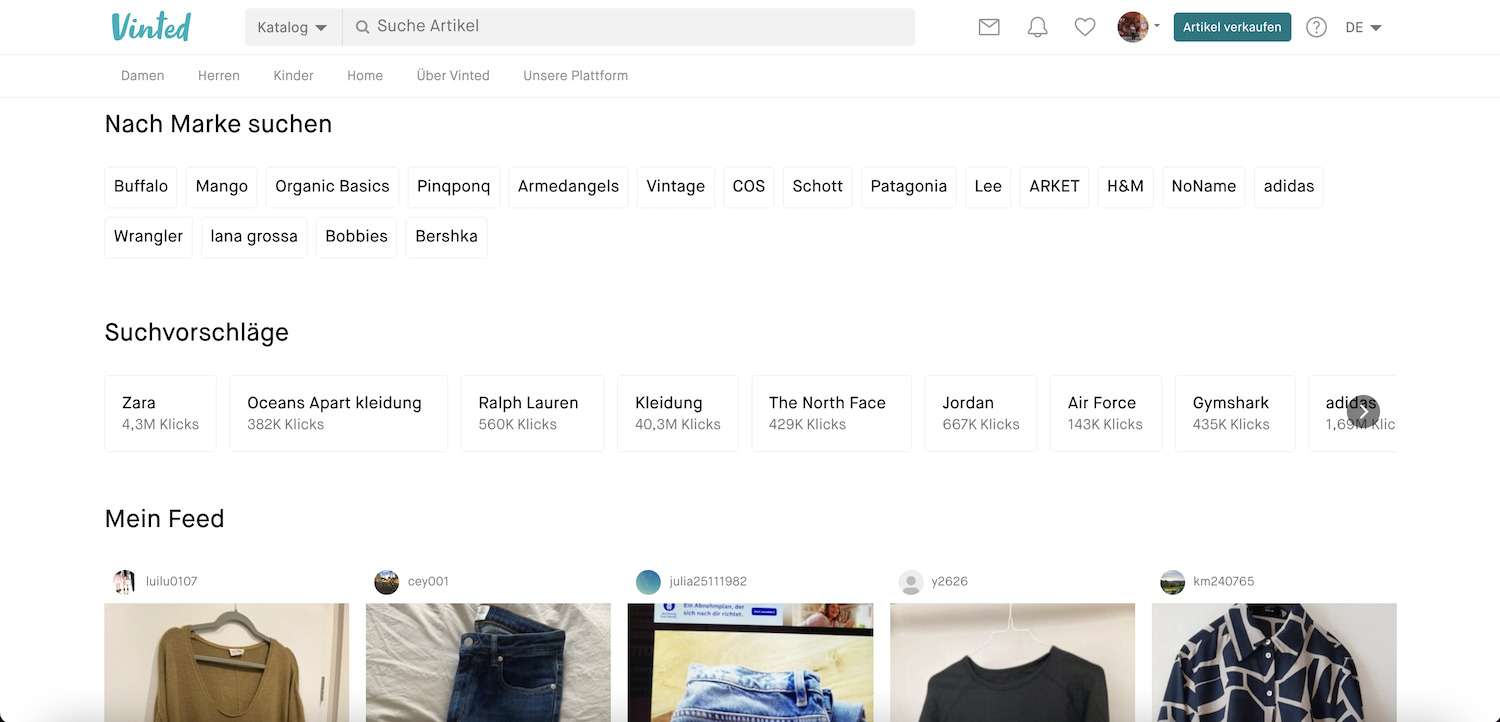1500x722 pixels.
Task: Click the Vinted logo
Action: pyautogui.click(x=151, y=27)
